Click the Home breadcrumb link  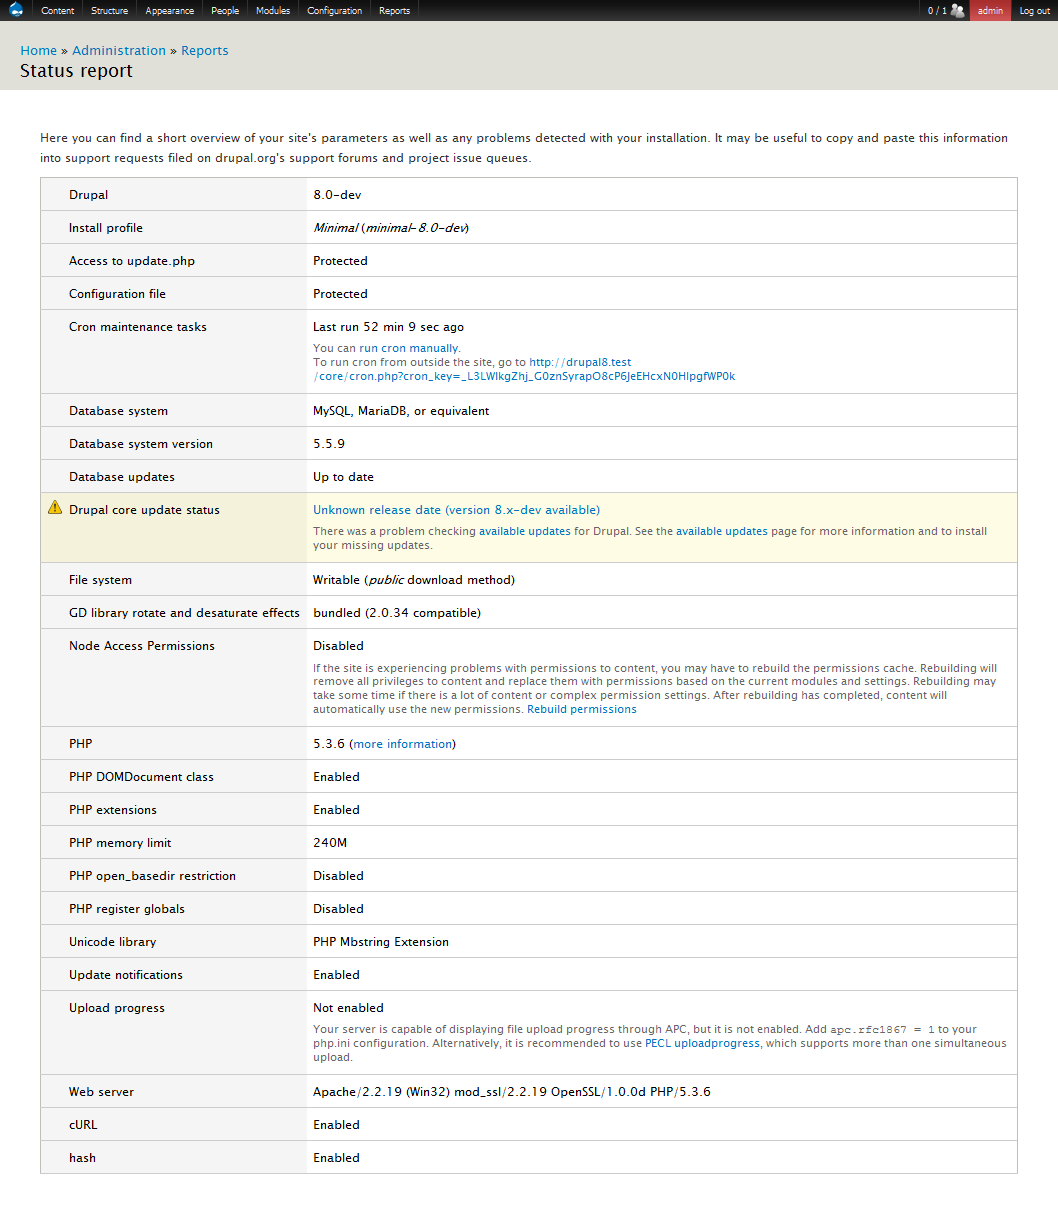tap(38, 50)
